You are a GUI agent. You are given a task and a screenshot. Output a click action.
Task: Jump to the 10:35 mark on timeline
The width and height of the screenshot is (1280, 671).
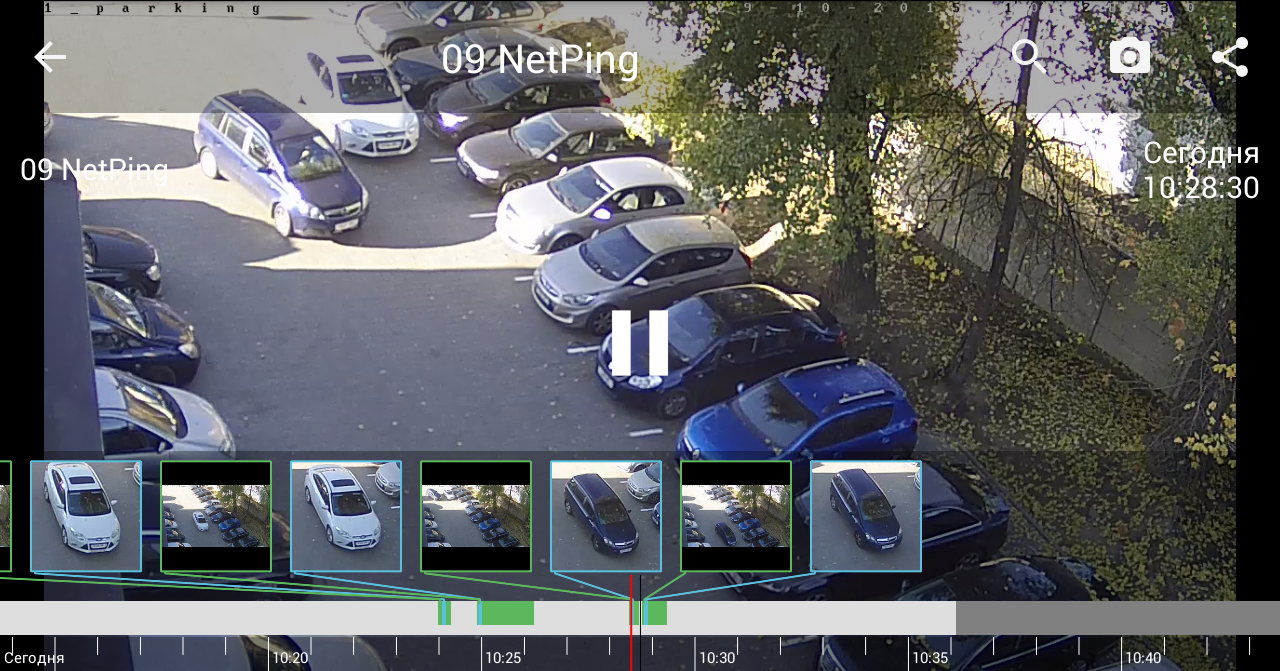coord(930,657)
